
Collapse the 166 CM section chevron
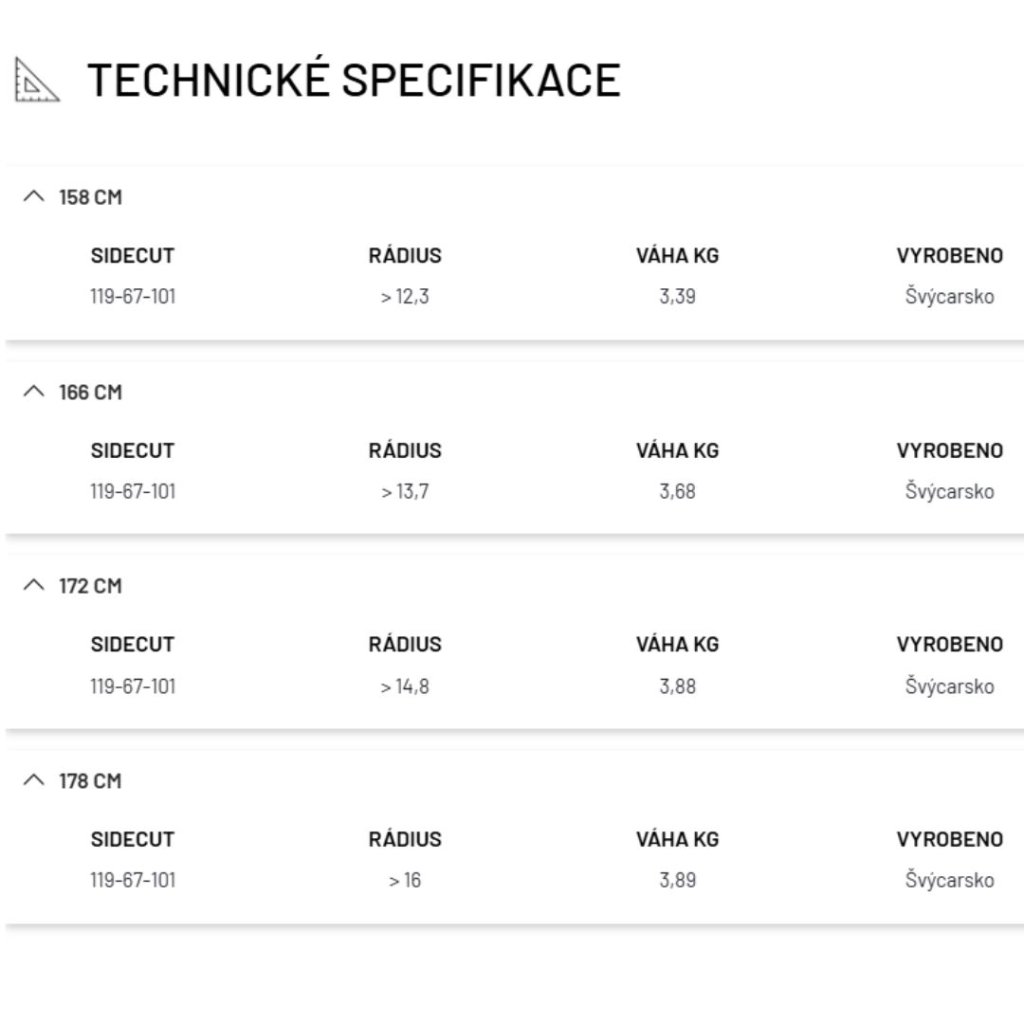(x=34, y=392)
